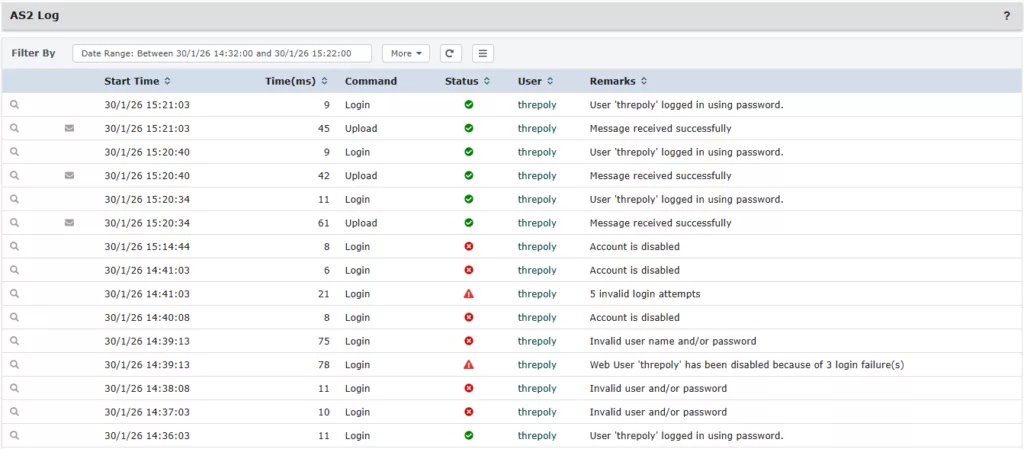Screen dimensions: 1024x449
Task: Open magnifier on Invalid user name and/or password row
Action: [14, 341]
